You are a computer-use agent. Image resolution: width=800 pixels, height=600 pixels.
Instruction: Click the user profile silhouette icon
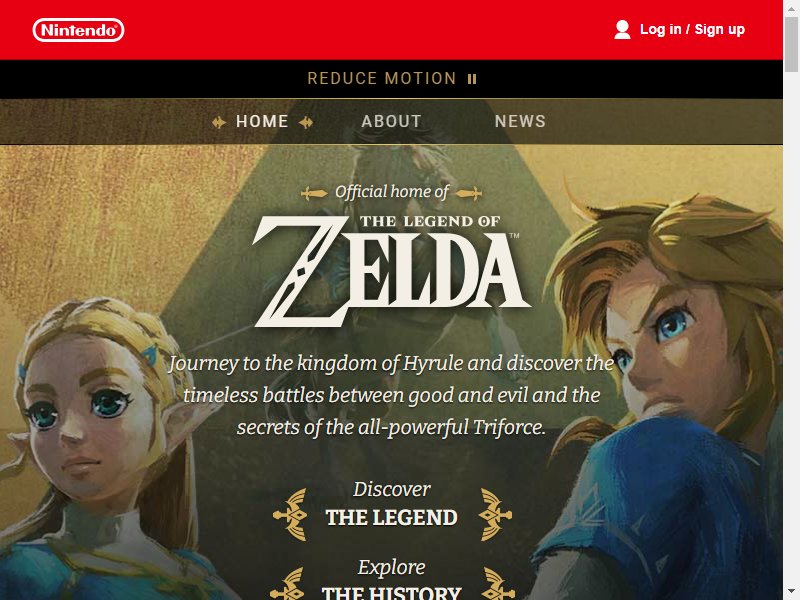622,30
